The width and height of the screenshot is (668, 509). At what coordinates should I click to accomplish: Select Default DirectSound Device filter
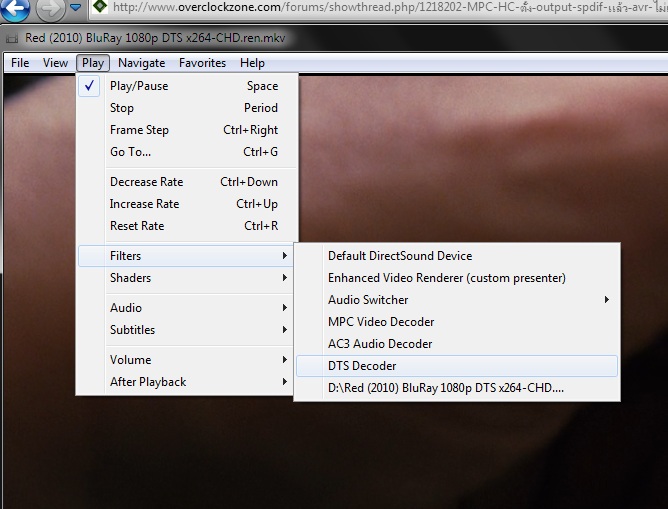tap(457, 256)
